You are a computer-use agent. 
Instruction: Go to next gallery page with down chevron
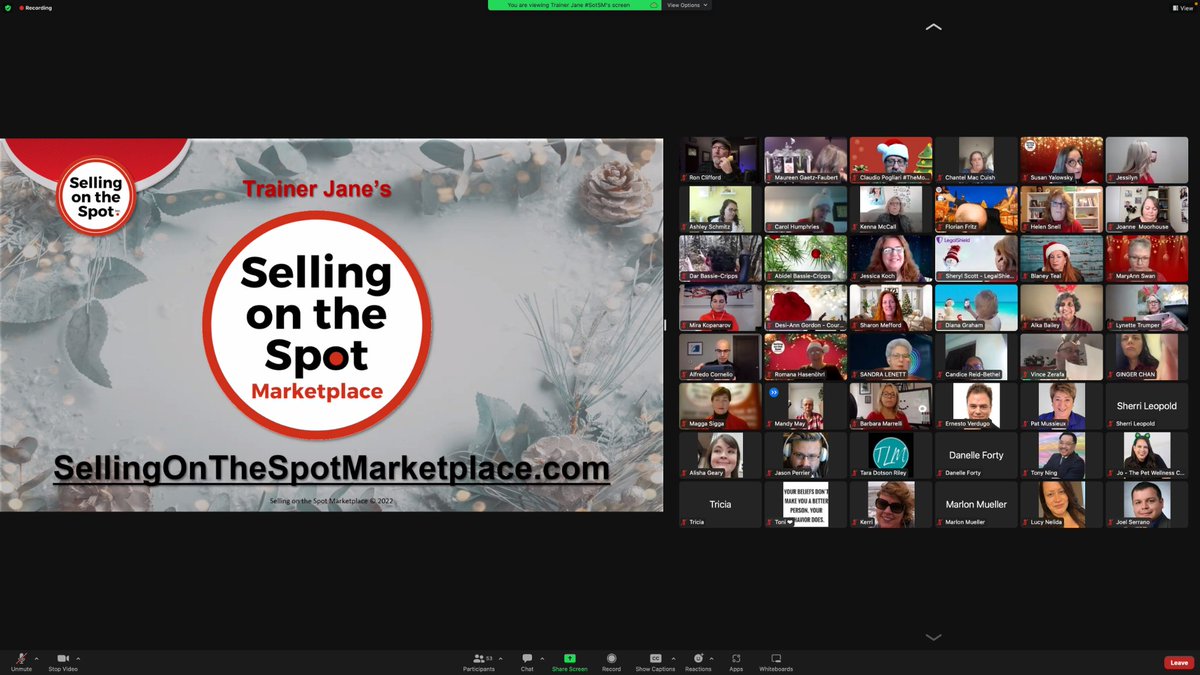934,637
